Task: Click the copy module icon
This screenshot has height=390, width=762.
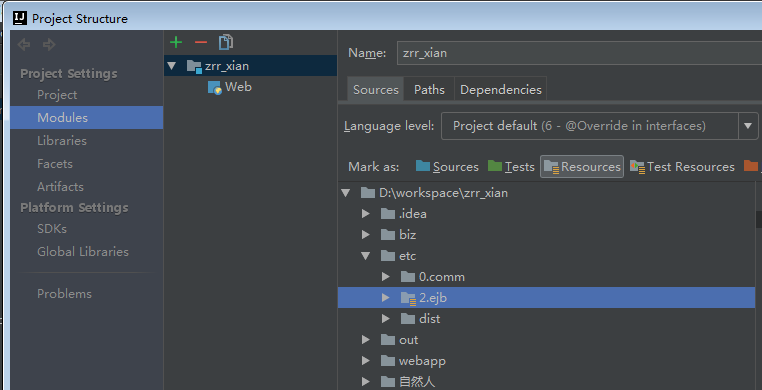Action: point(226,42)
